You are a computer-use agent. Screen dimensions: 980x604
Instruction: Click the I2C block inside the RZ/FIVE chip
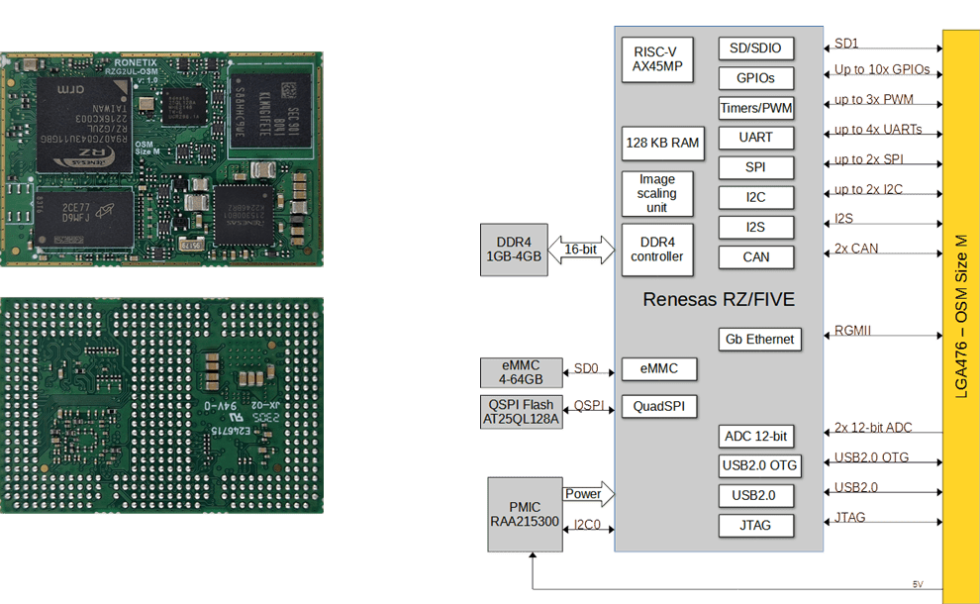tap(756, 198)
